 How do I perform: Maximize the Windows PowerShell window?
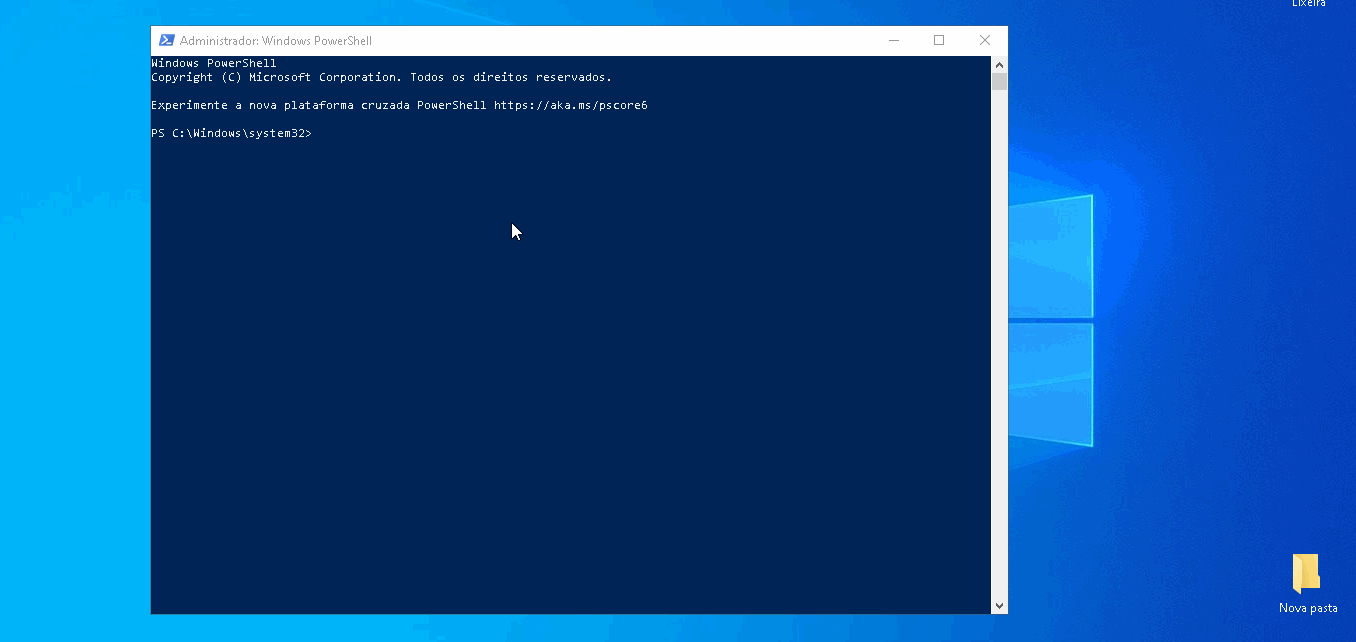[x=939, y=41]
